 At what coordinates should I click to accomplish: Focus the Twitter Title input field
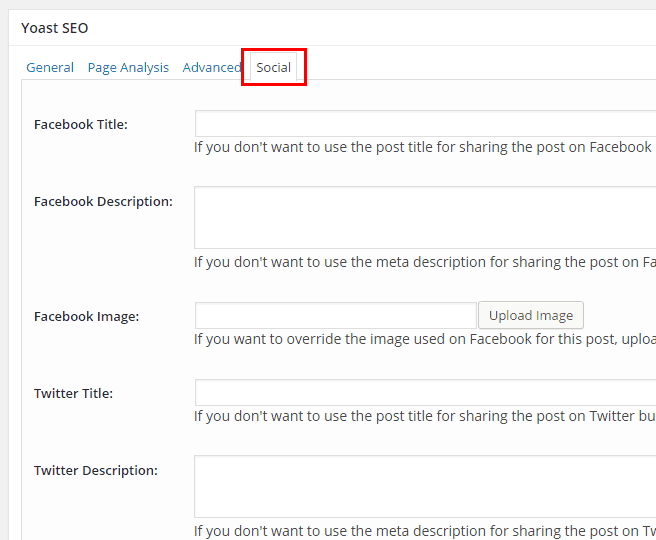tap(425, 392)
